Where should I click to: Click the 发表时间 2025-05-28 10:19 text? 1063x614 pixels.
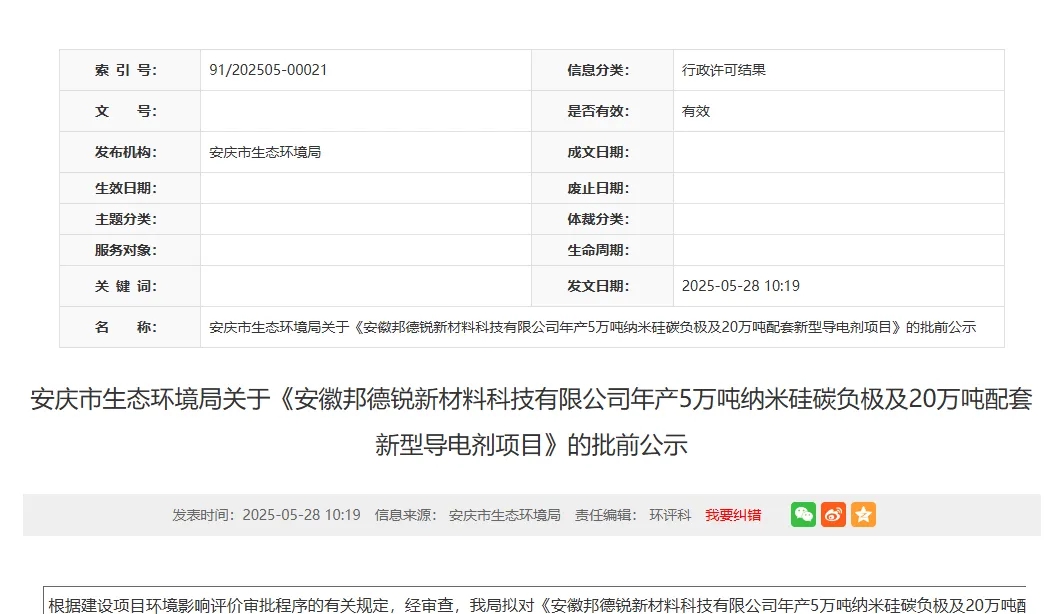[266, 515]
